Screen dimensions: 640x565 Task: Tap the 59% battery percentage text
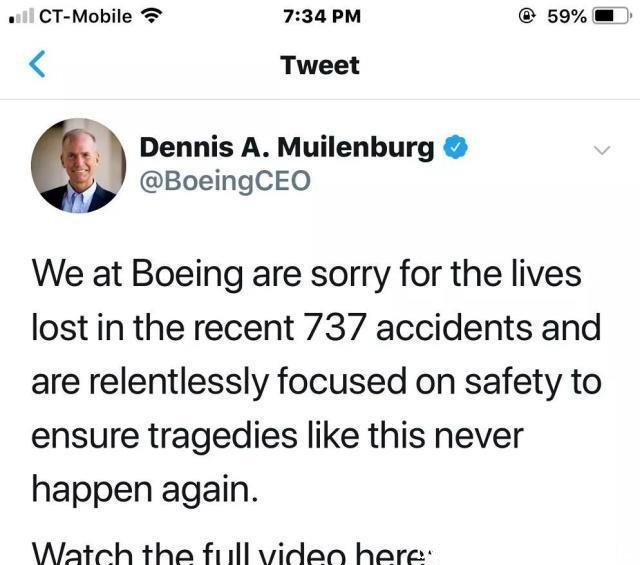click(567, 16)
